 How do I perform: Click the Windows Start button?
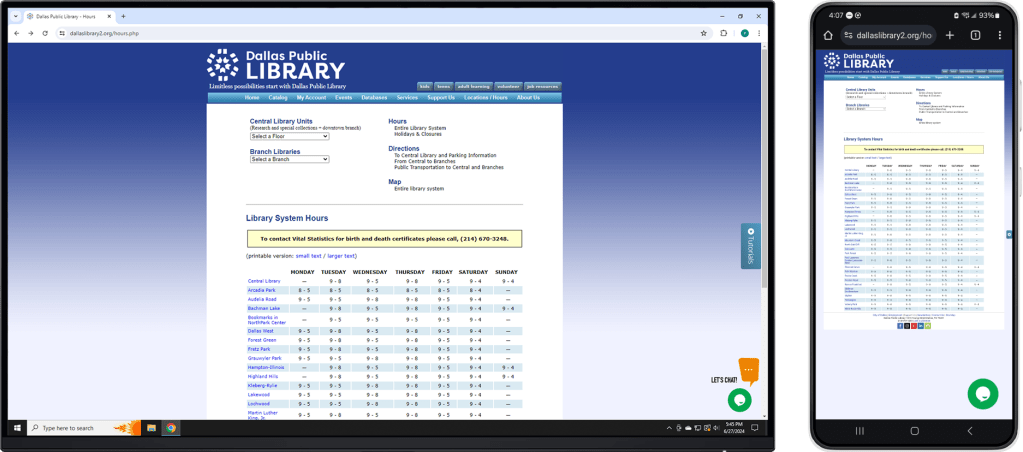(17, 428)
